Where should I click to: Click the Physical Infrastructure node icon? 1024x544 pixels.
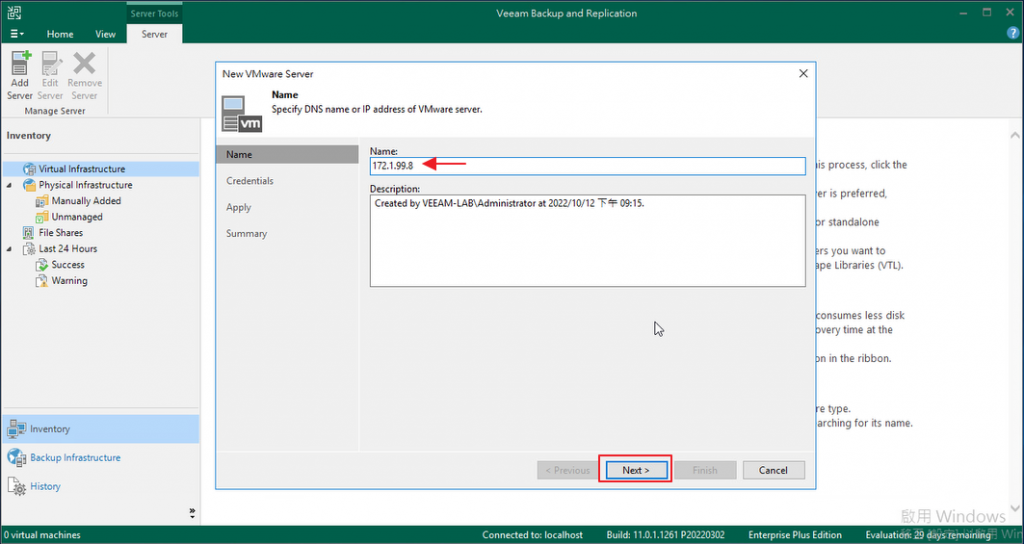[x=29, y=185]
